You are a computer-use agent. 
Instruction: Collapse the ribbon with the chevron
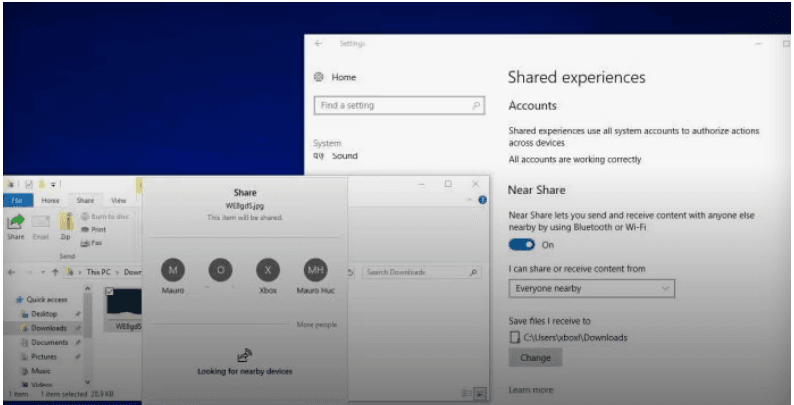[469, 200]
